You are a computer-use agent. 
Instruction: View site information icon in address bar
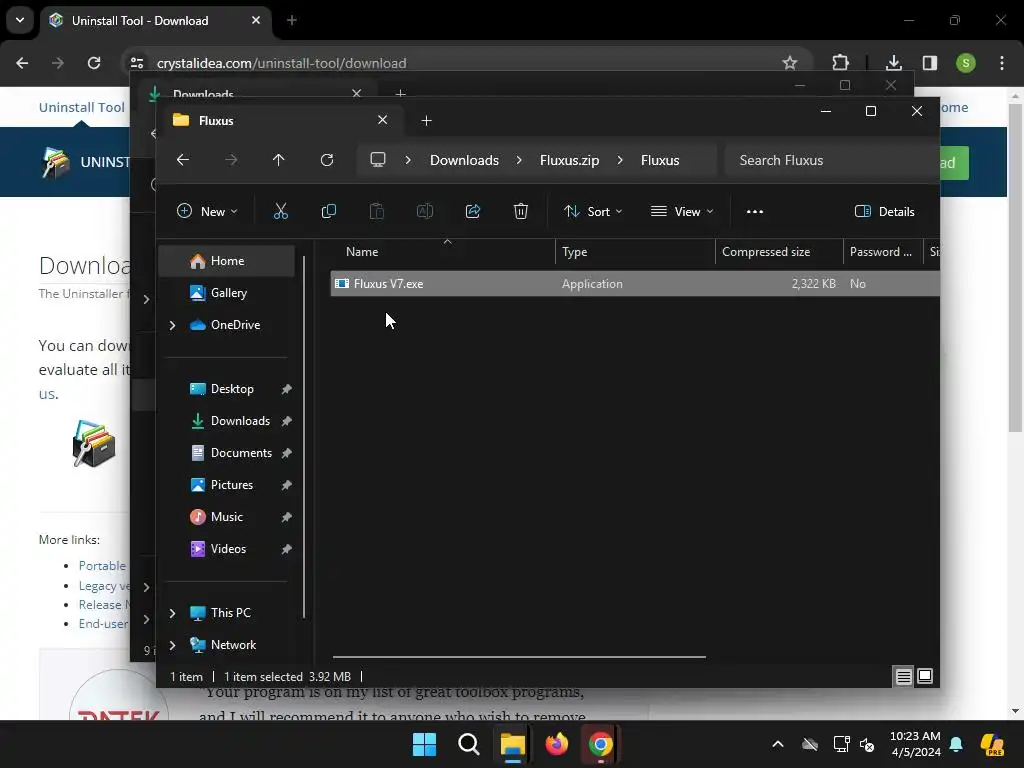[136, 63]
